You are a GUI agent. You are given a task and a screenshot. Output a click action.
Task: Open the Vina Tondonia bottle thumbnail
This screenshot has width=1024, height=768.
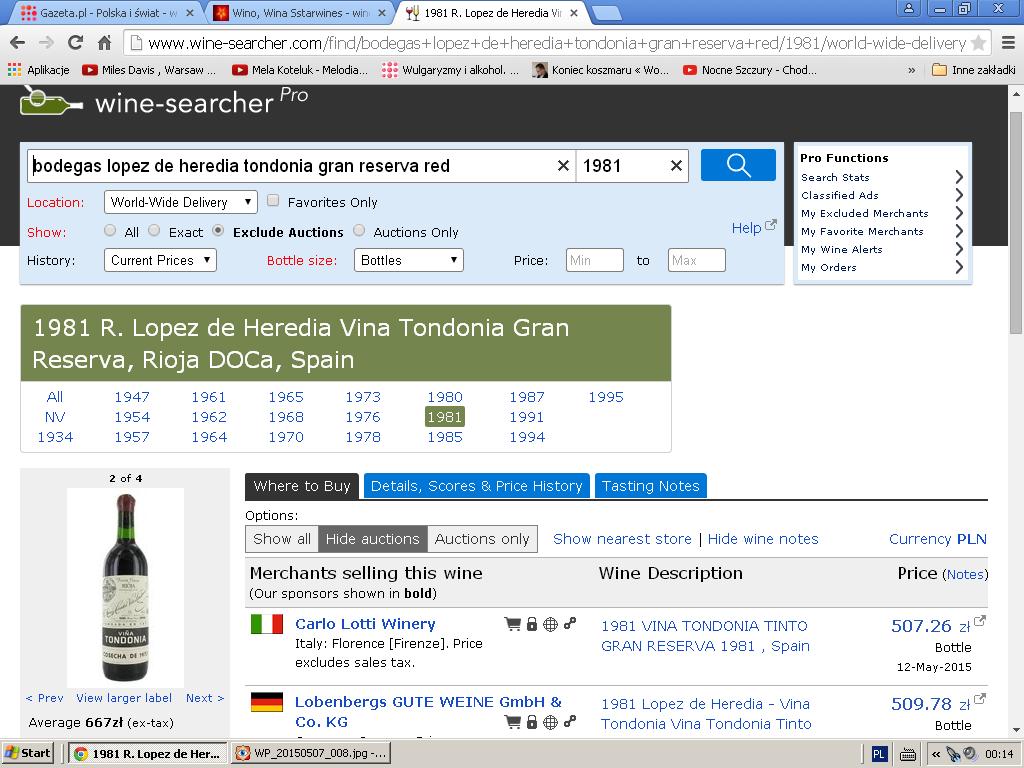pyautogui.click(x=125, y=587)
